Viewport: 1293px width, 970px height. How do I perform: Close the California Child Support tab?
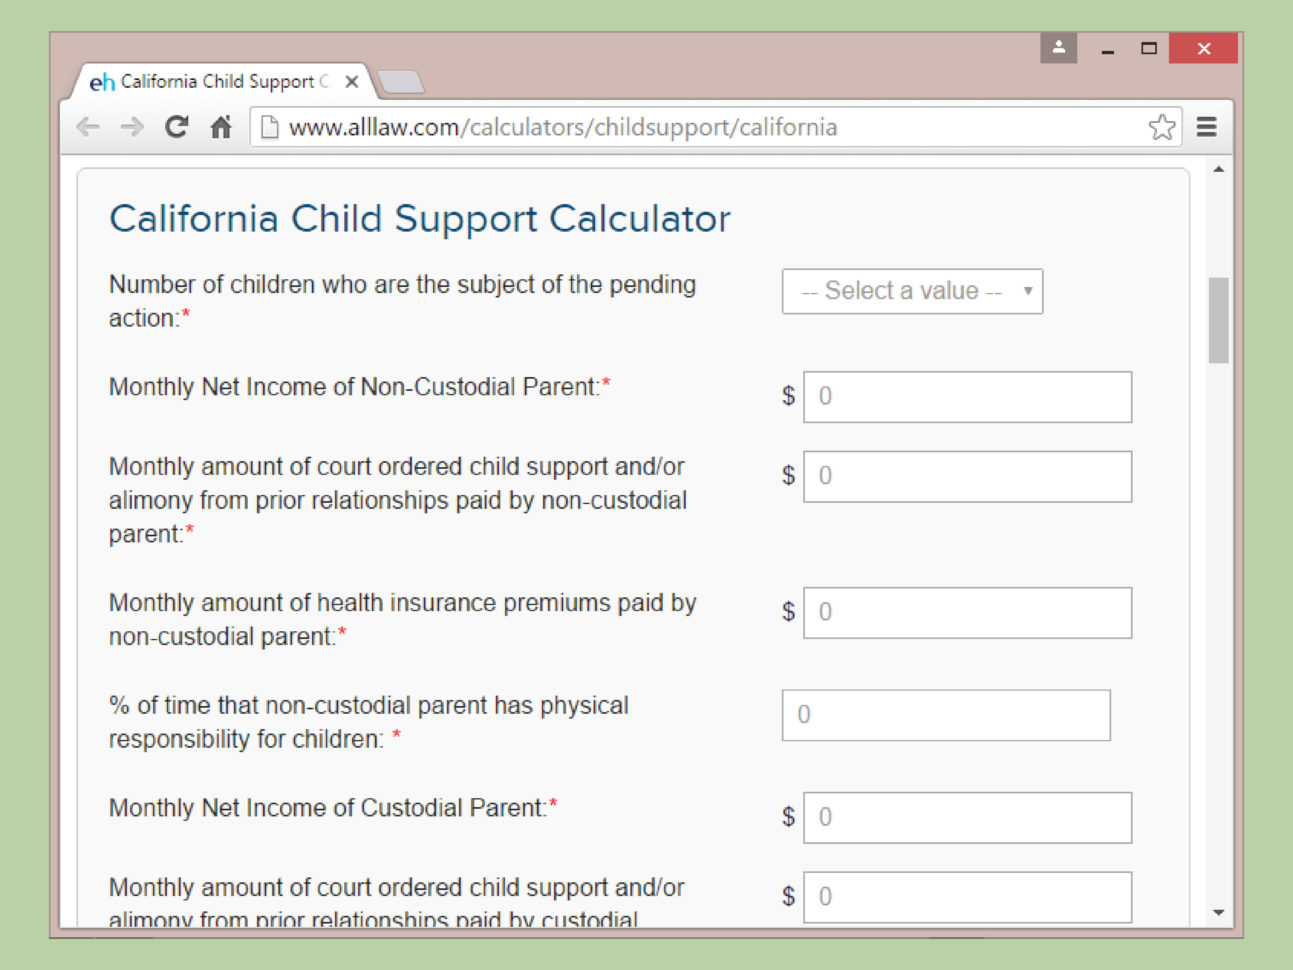(x=352, y=81)
